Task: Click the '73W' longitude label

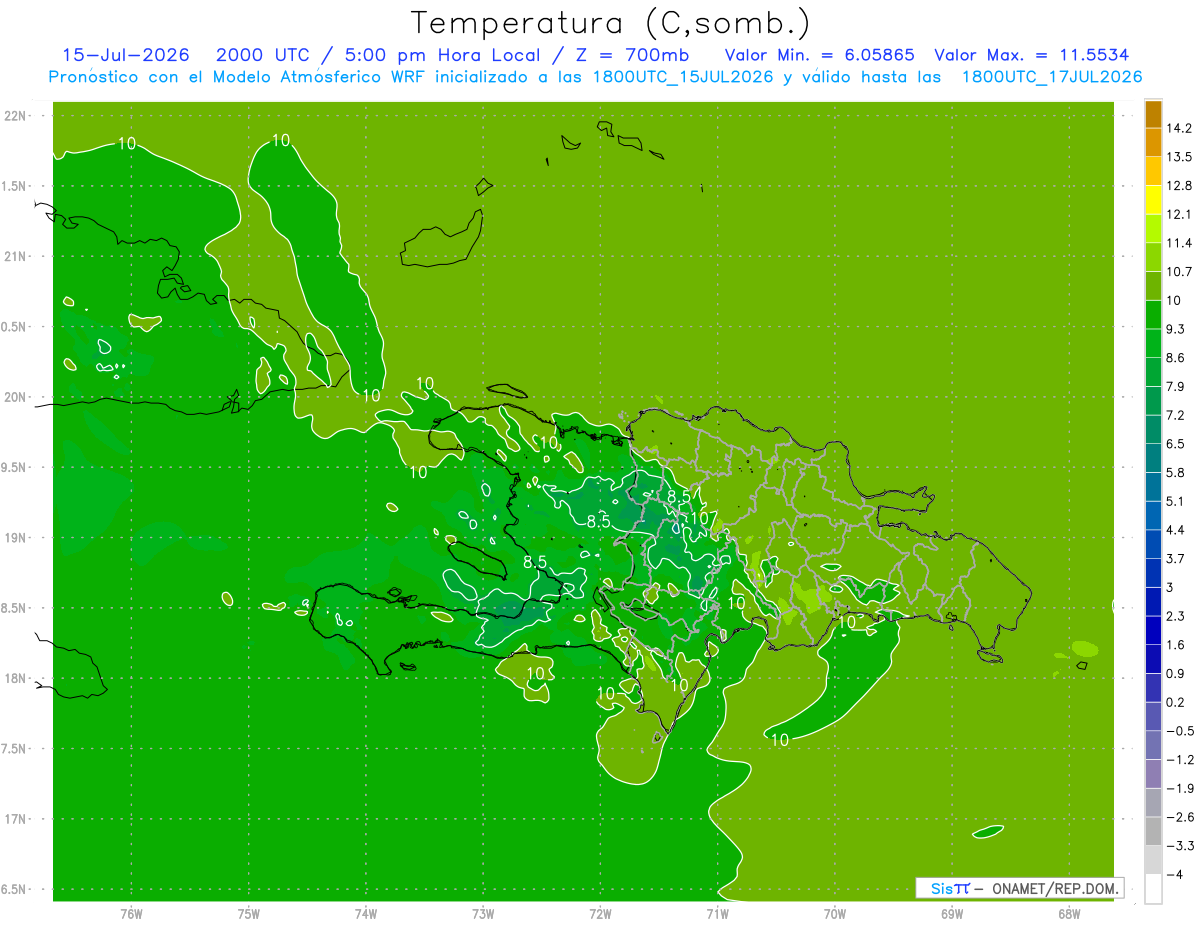Action: click(x=483, y=913)
